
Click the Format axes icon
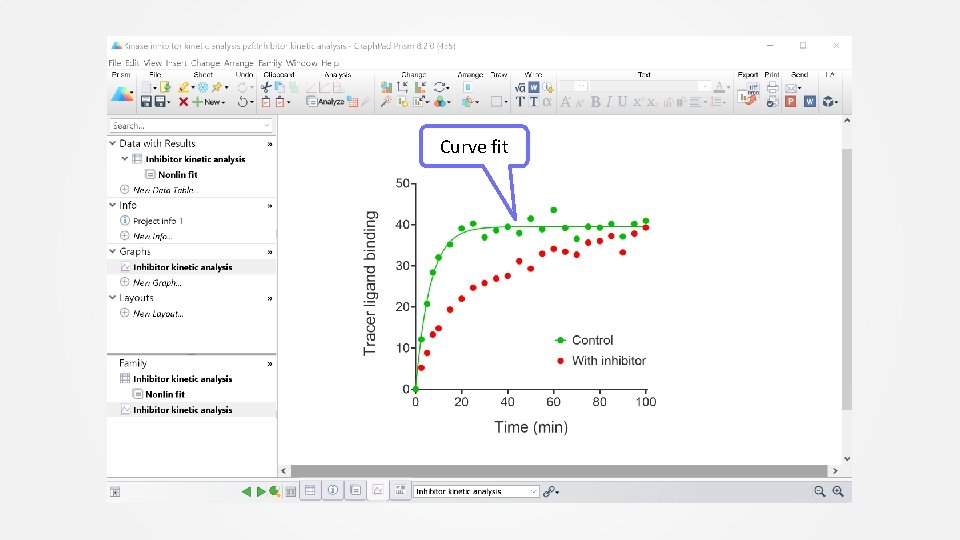pyautogui.click(x=402, y=88)
